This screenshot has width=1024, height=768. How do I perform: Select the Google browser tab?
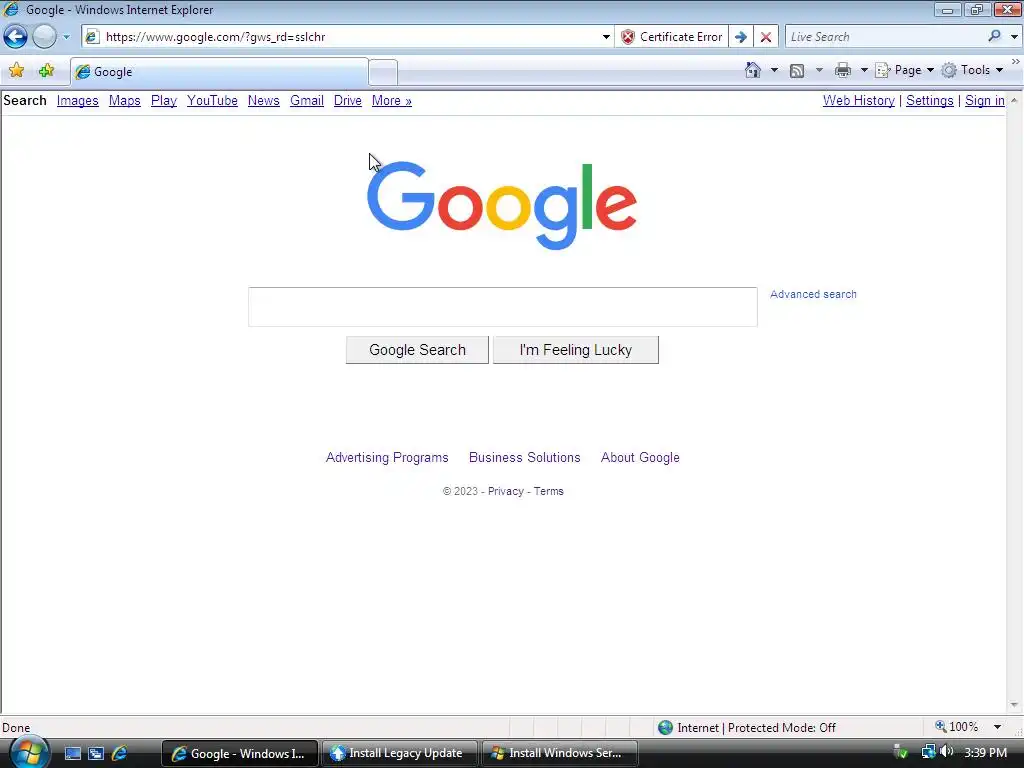tap(219, 72)
